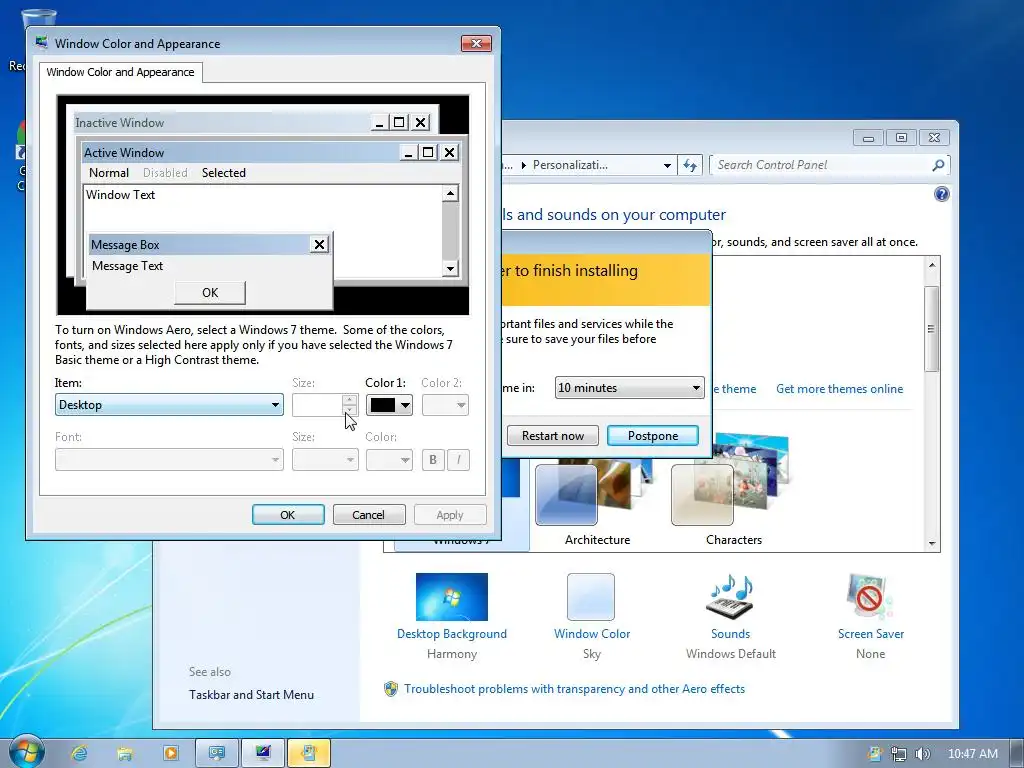Open the Start menu orb
The height and width of the screenshot is (768, 1024).
point(26,752)
